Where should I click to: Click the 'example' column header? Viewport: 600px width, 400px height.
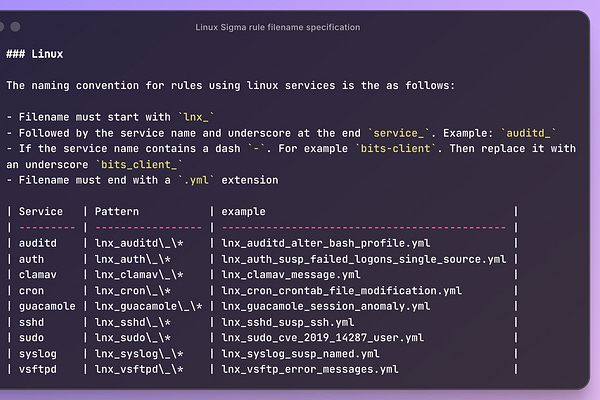coord(243,212)
